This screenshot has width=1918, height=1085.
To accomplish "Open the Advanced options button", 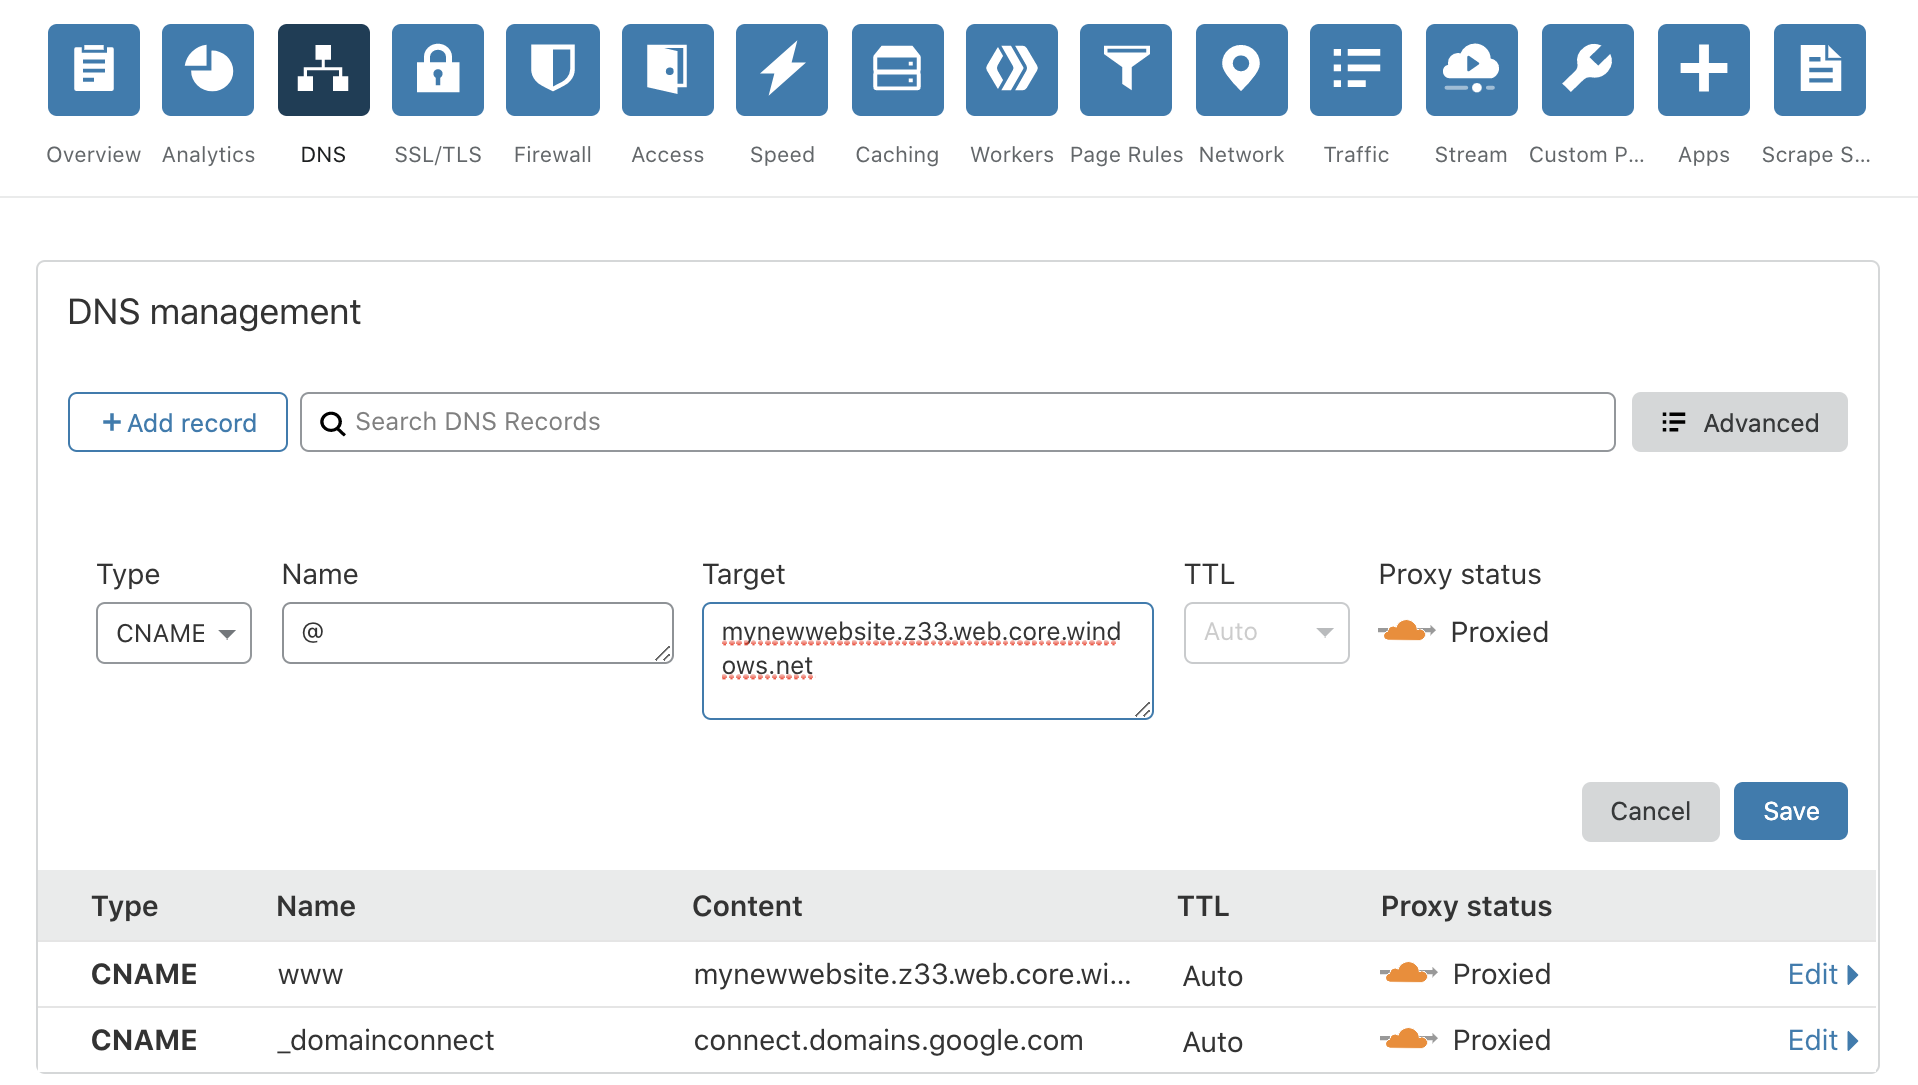I will click(1740, 422).
